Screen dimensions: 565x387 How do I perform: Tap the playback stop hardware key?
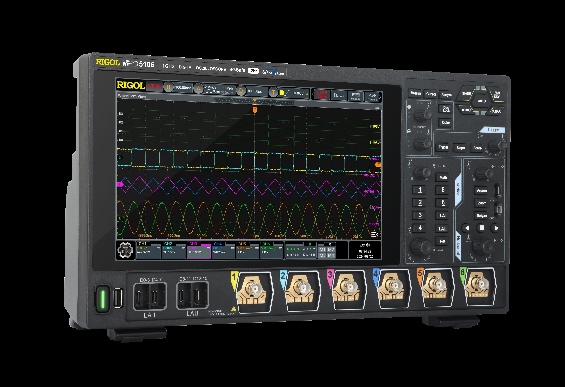(481, 228)
